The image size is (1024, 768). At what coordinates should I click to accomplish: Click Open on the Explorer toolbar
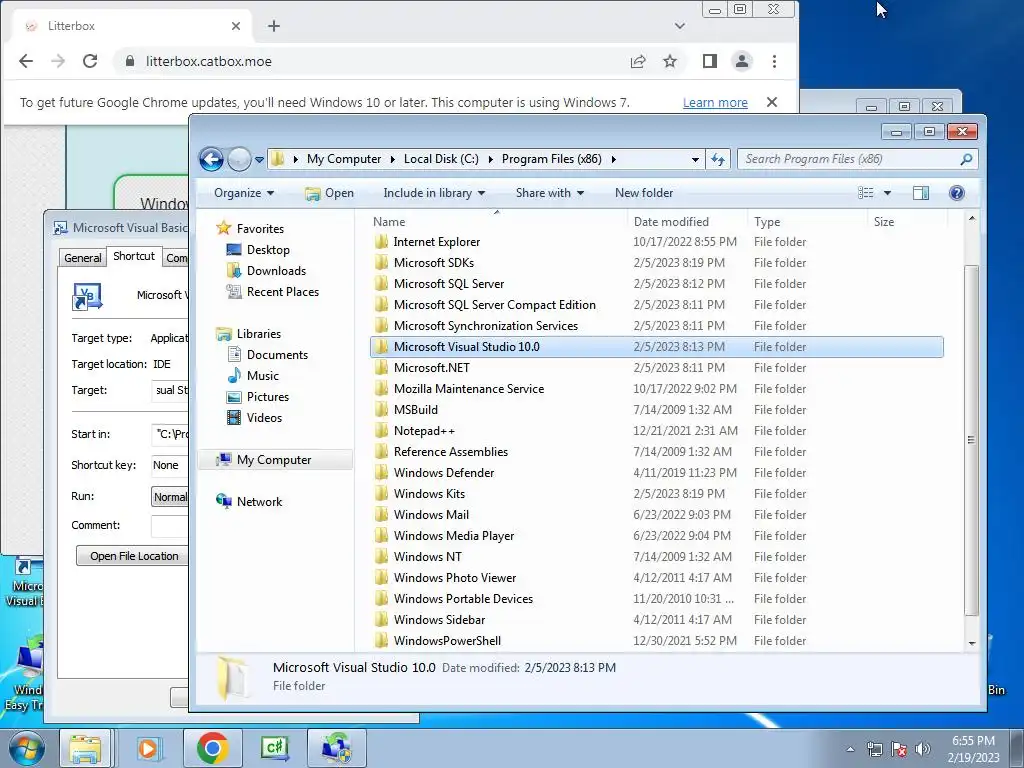click(x=330, y=193)
